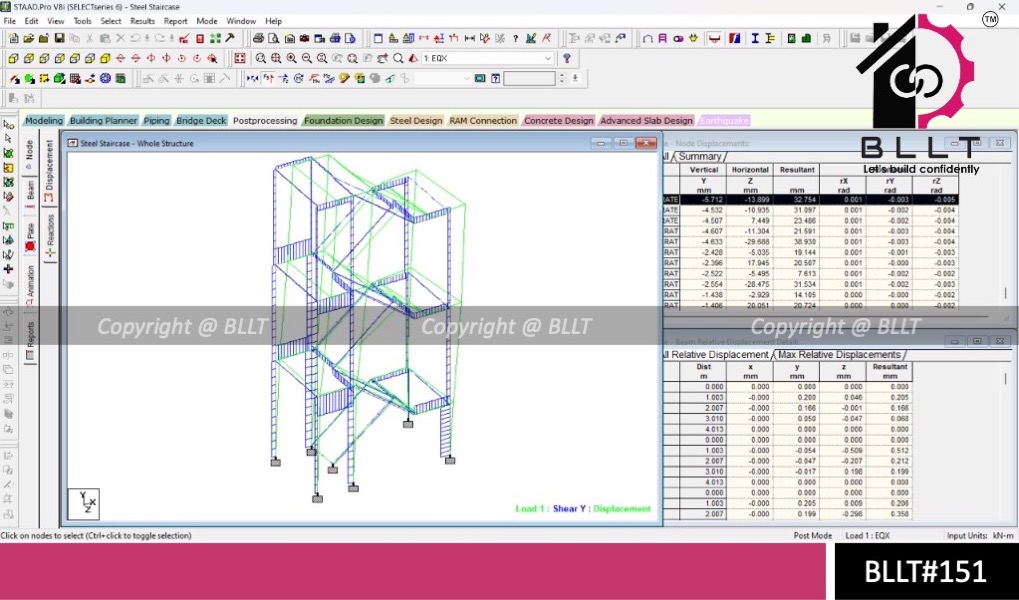
Task: Open the File menu
Action: tap(10, 21)
